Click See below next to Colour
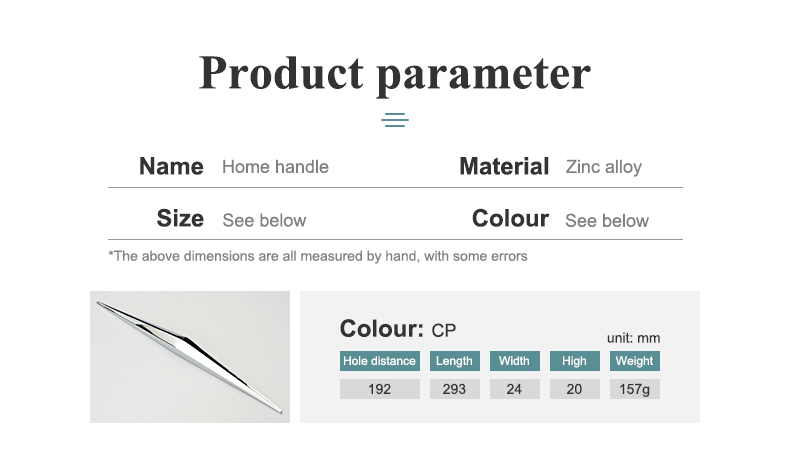Image resolution: width=790 pixels, height=463 pixels. tap(607, 221)
